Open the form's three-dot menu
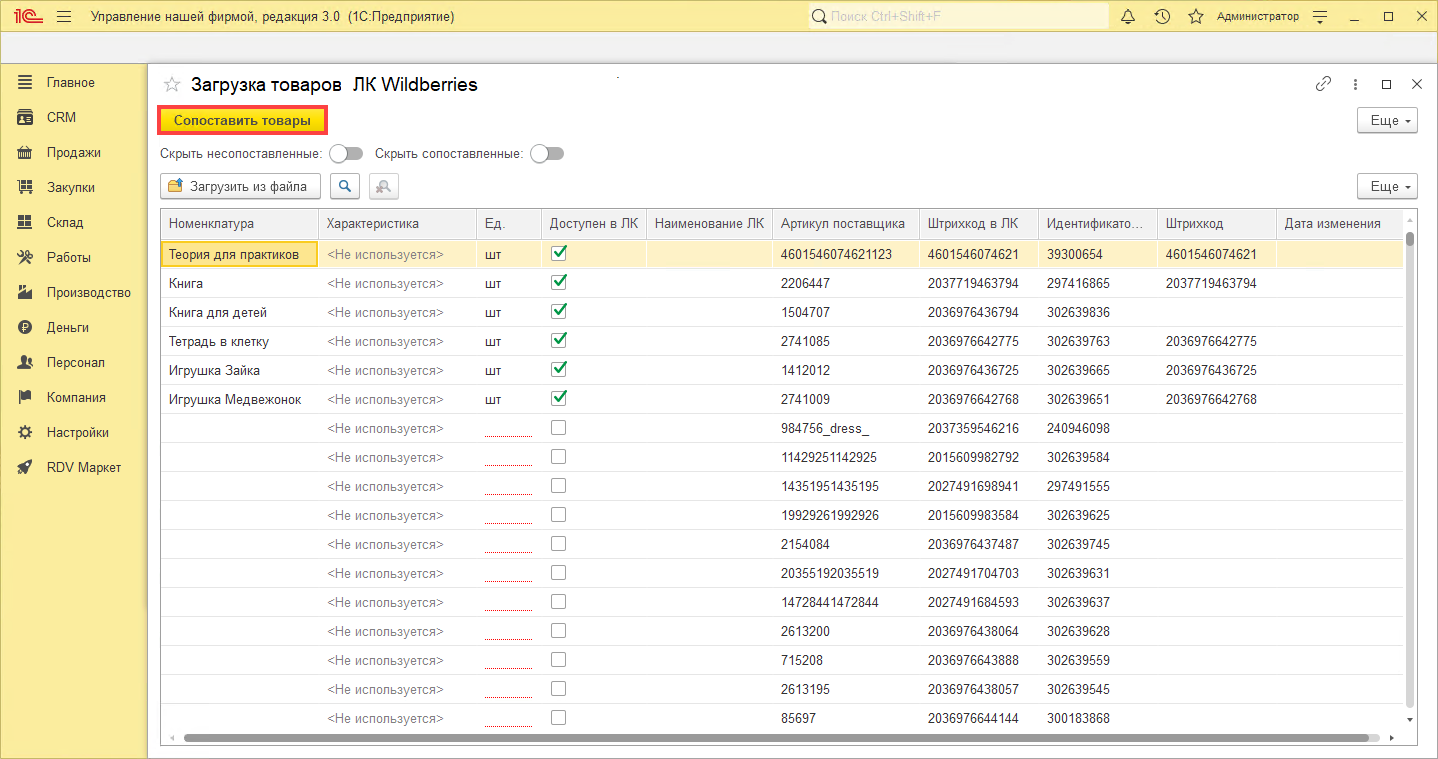 coord(1355,85)
